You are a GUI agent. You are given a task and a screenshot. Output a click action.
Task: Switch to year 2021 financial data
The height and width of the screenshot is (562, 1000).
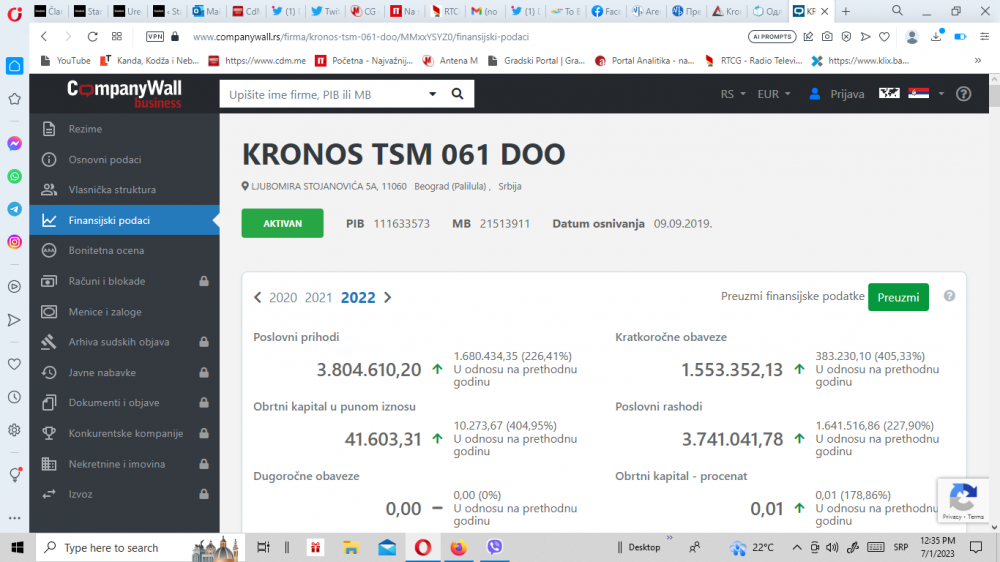click(x=318, y=298)
